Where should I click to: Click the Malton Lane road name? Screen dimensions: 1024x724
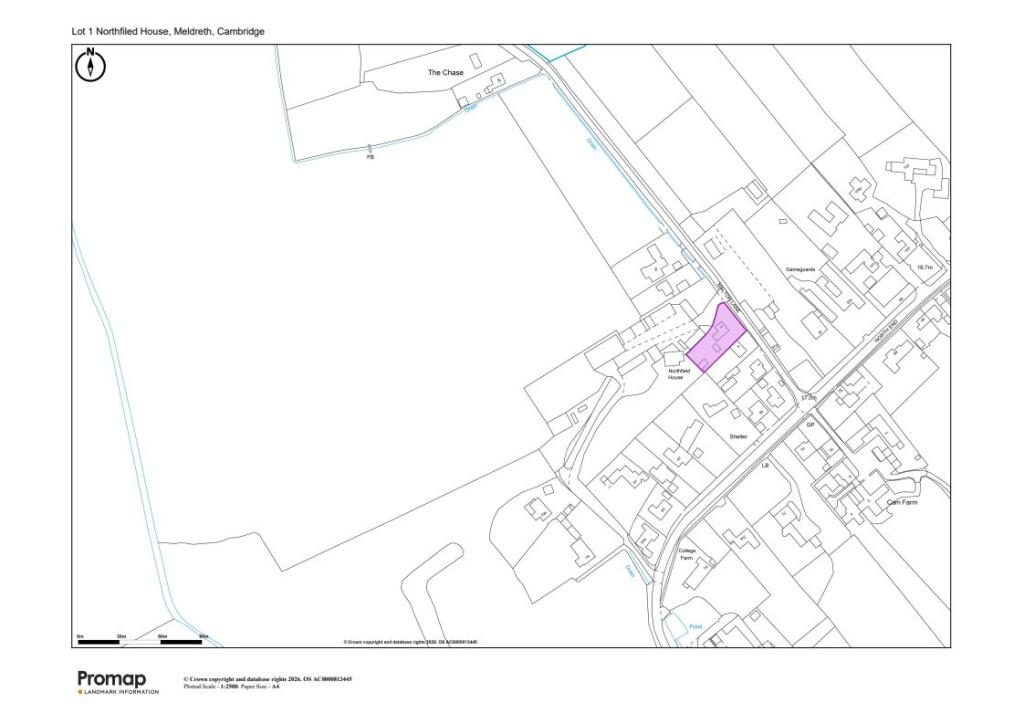point(729,297)
